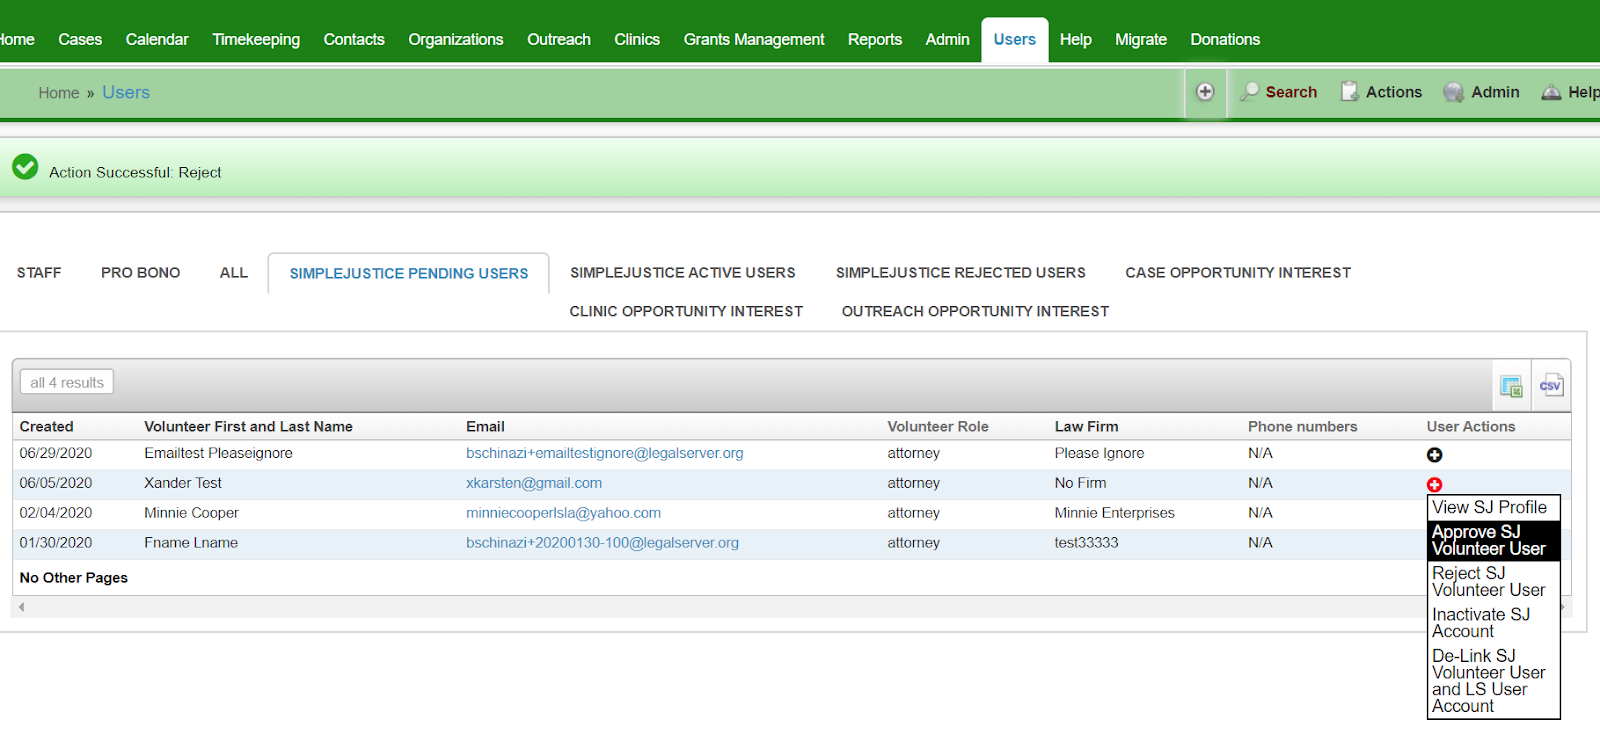This screenshot has height=734, width=1600.
Task: Open Outreach Opportunity Interest tab
Action: 975,311
